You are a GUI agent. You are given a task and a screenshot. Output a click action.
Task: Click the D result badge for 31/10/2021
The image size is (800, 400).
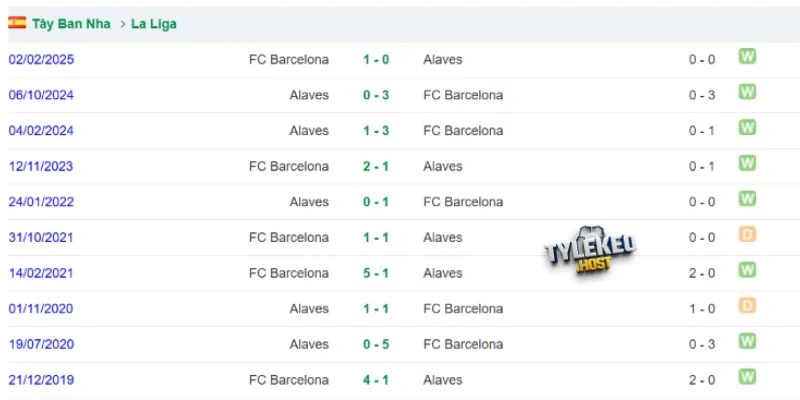tap(747, 234)
